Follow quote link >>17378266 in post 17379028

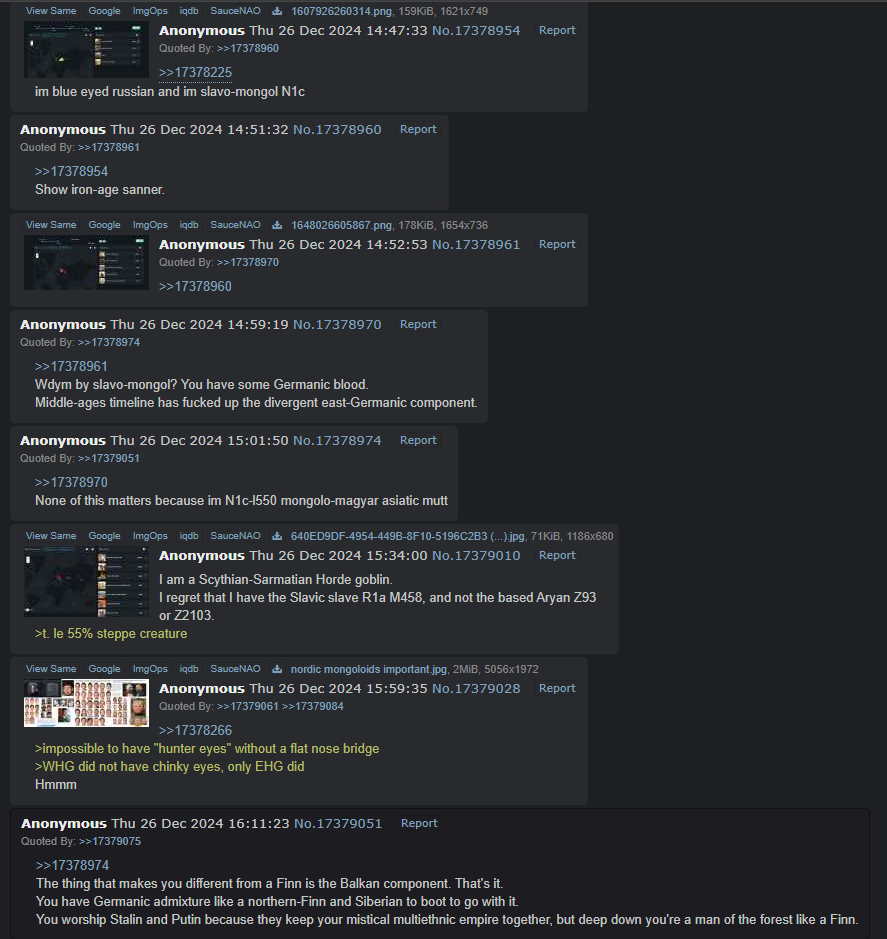pos(195,731)
